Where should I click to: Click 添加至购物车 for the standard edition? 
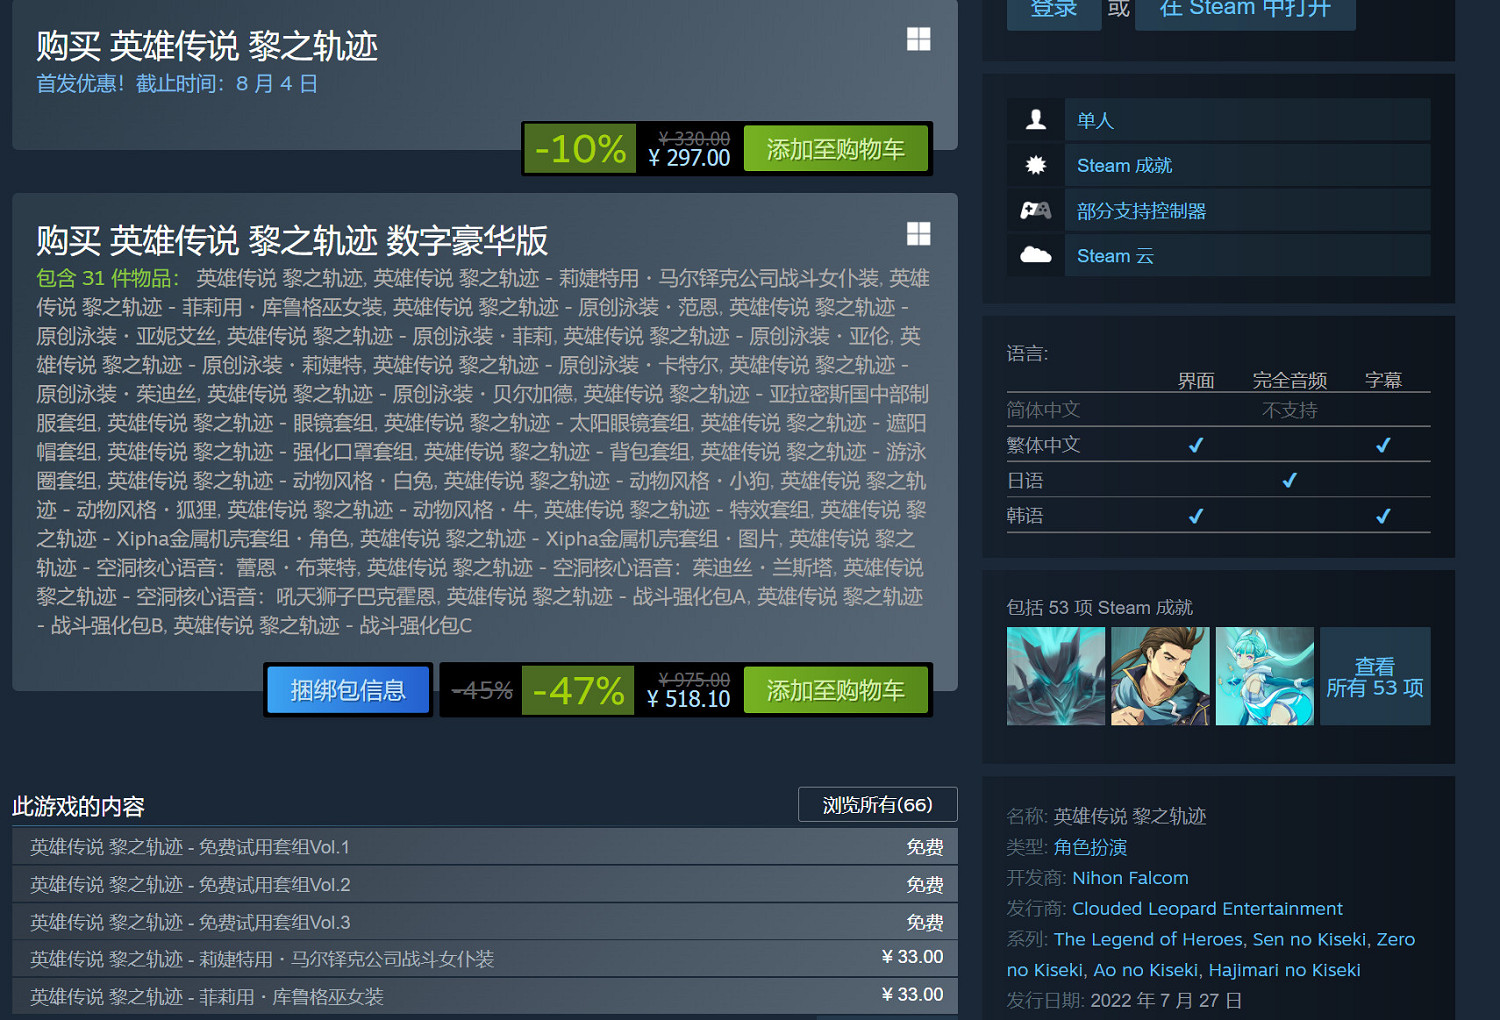[837, 148]
